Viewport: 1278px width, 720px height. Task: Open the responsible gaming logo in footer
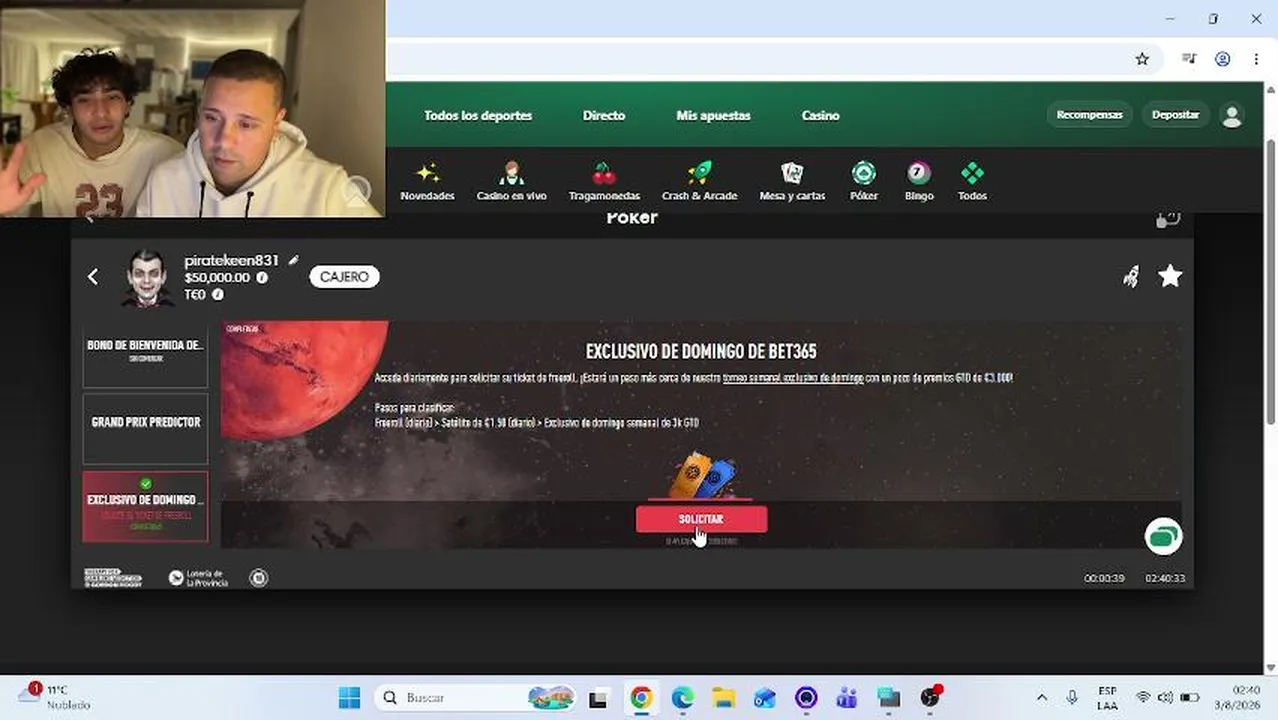113,578
